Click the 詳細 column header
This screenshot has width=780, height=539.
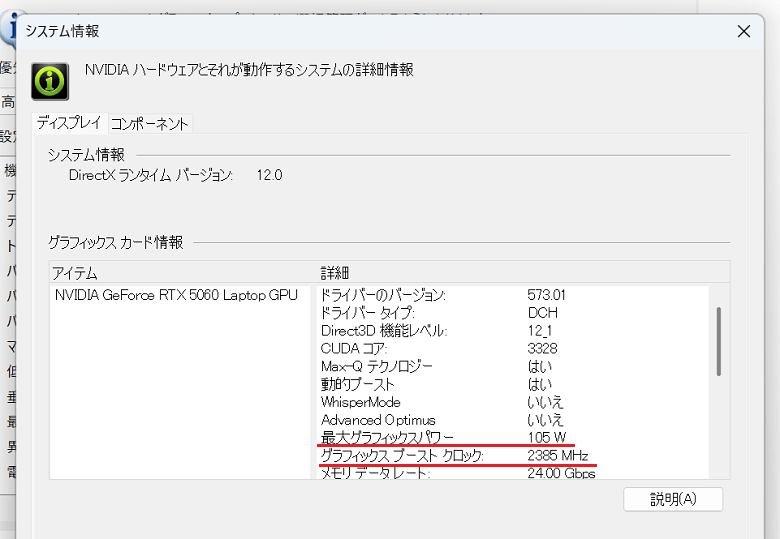pyautogui.click(x=334, y=273)
